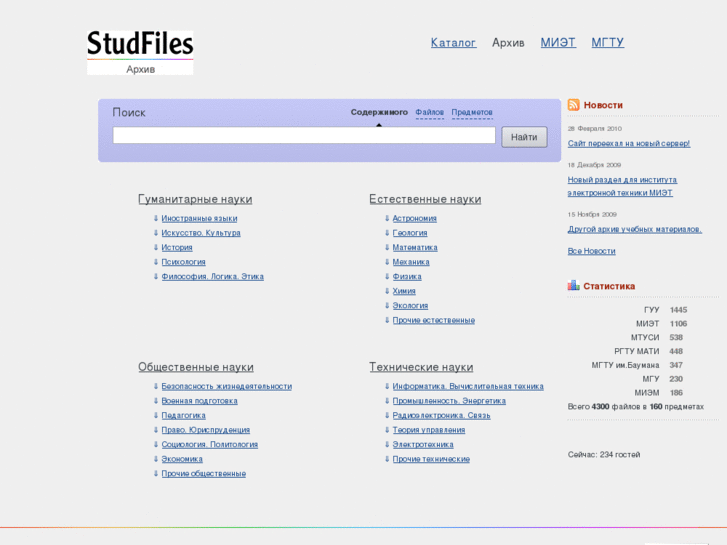
Task: Open the Физика subject link
Action: (x=407, y=276)
